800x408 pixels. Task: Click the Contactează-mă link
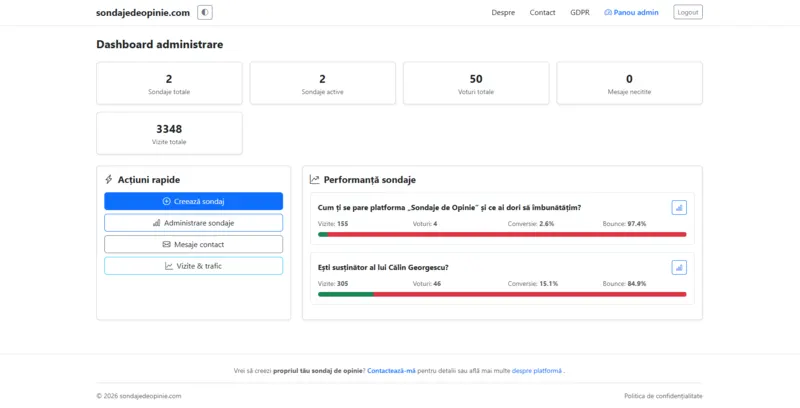pyautogui.click(x=391, y=371)
